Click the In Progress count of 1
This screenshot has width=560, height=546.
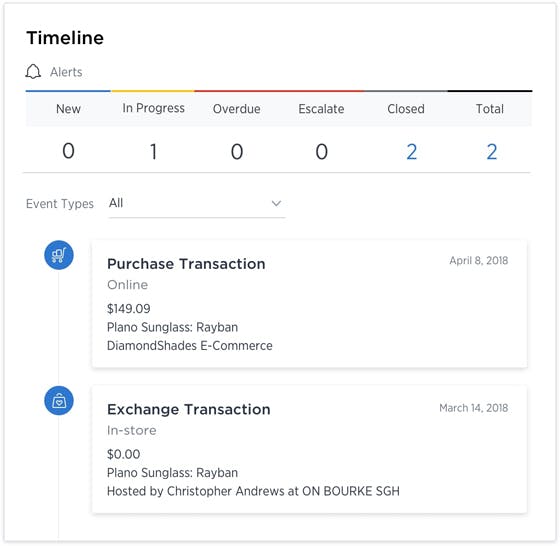coord(154,152)
